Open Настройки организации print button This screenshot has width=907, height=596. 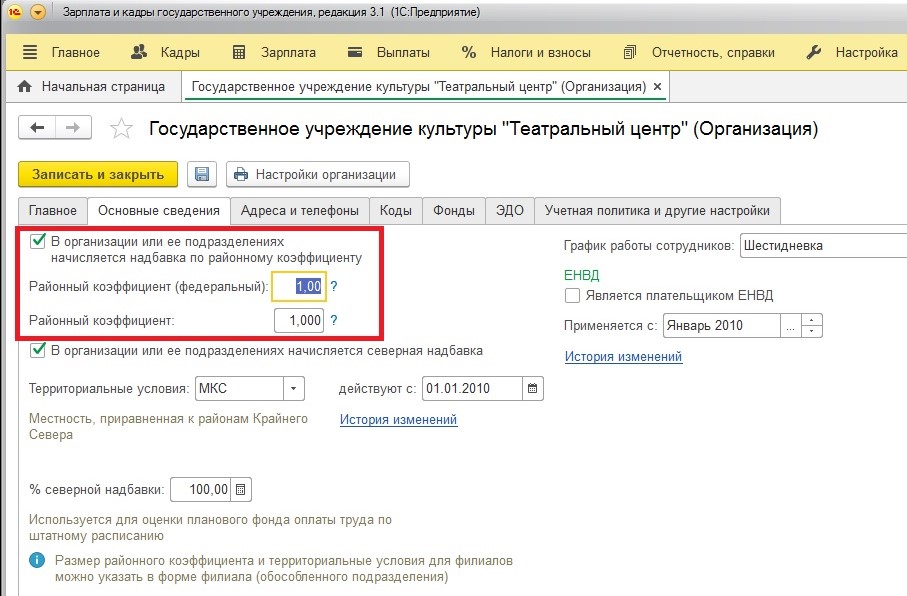click(x=318, y=174)
